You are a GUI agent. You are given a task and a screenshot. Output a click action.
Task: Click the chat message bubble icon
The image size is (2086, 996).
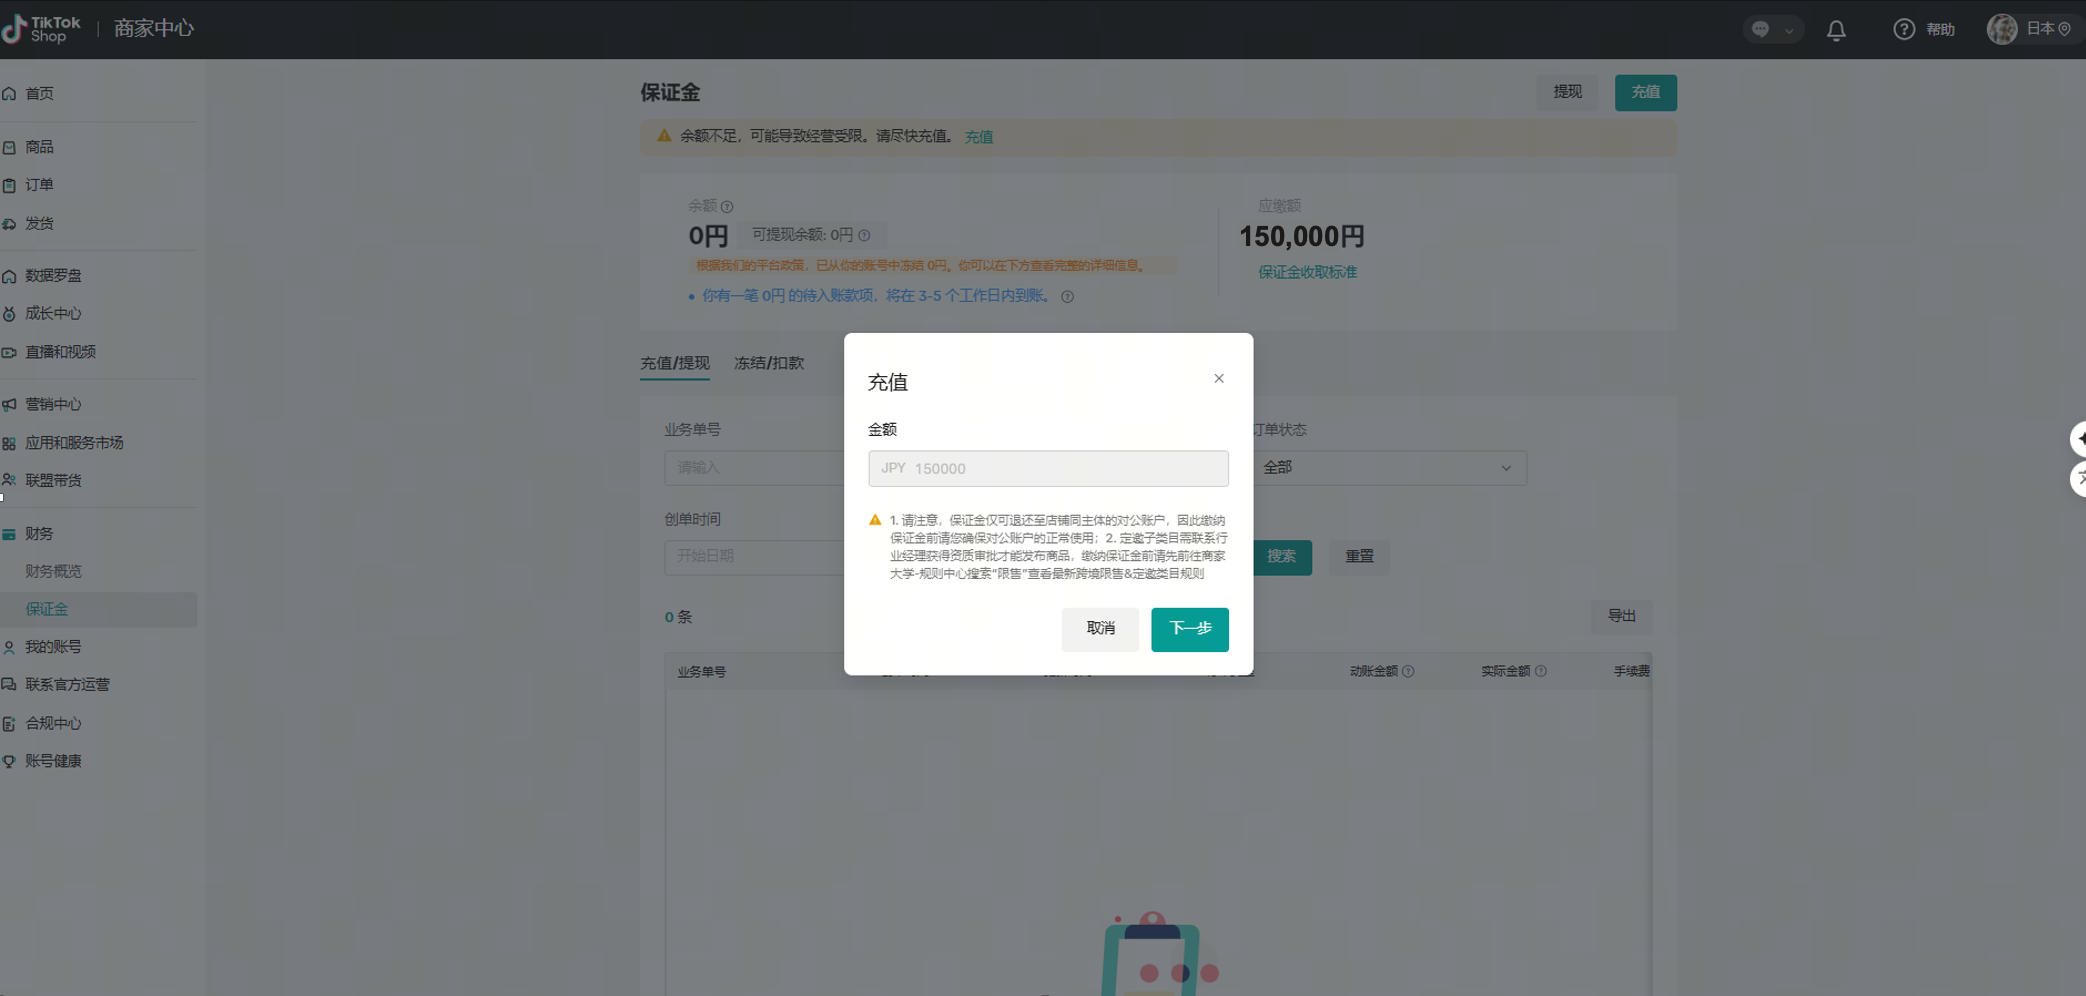[1761, 30]
